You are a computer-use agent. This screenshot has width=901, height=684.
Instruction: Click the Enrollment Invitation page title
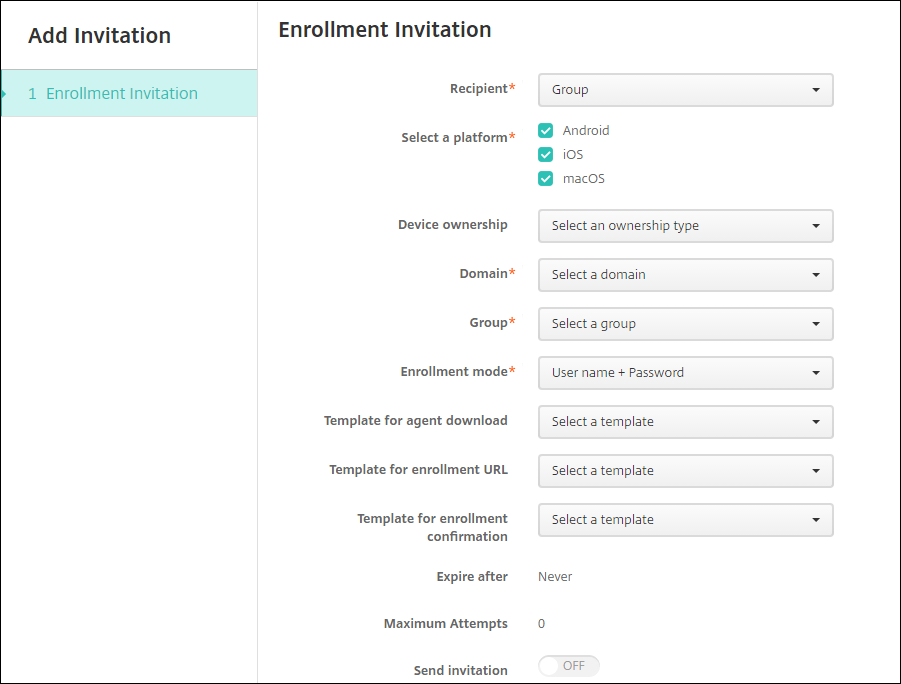[384, 30]
